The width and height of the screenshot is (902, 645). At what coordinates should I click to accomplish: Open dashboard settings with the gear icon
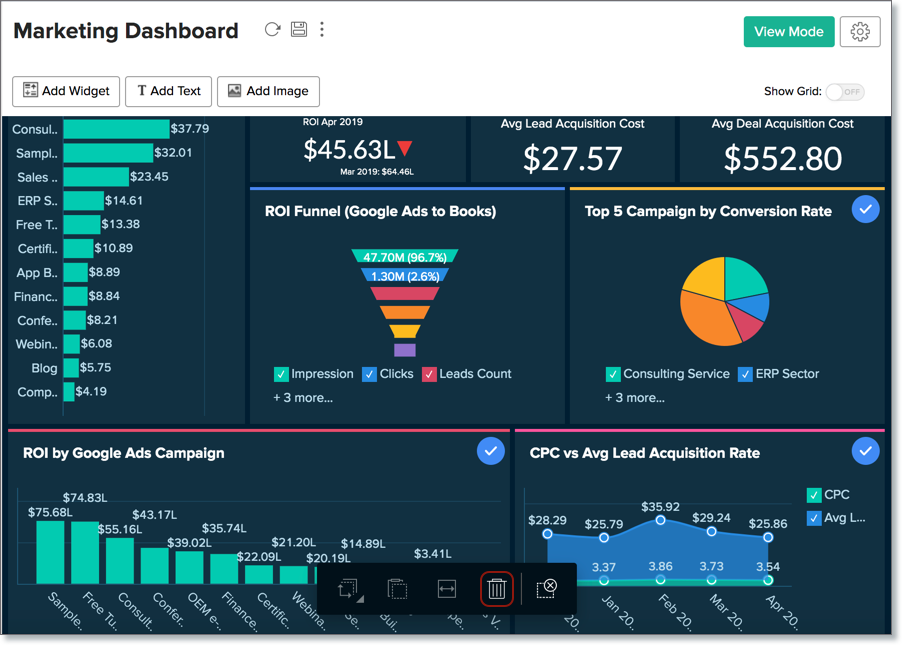pyautogui.click(x=860, y=31)
